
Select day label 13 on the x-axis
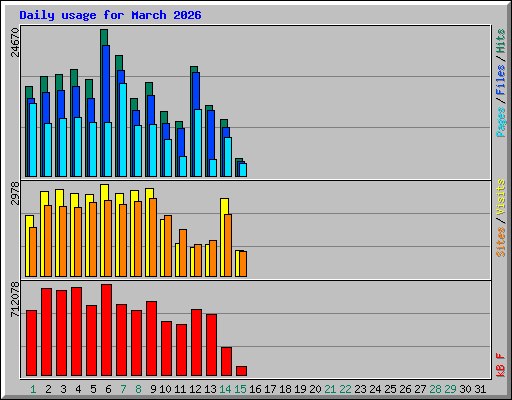(210, 389)
